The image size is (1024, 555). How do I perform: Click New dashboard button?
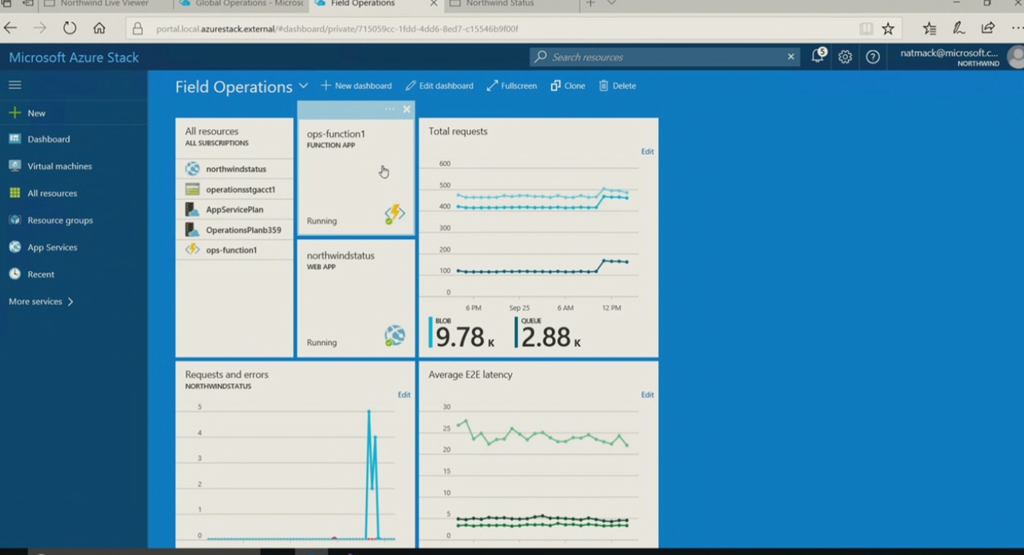pos(356,86)
